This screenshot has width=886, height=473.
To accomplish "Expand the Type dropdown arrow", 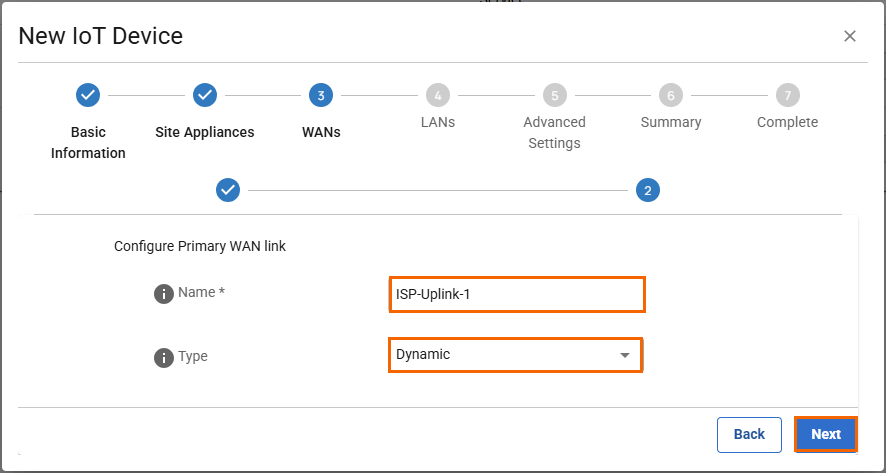I will (x=625, y=355).
